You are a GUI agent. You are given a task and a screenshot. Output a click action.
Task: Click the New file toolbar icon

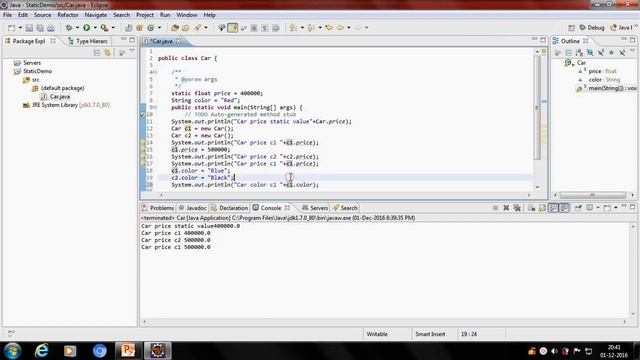11,28
